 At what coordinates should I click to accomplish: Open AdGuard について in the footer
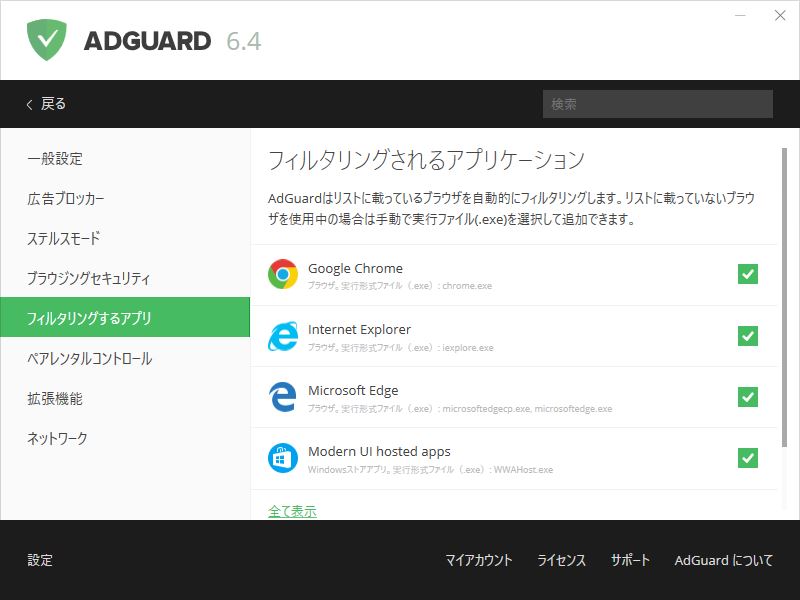[723, 560]
